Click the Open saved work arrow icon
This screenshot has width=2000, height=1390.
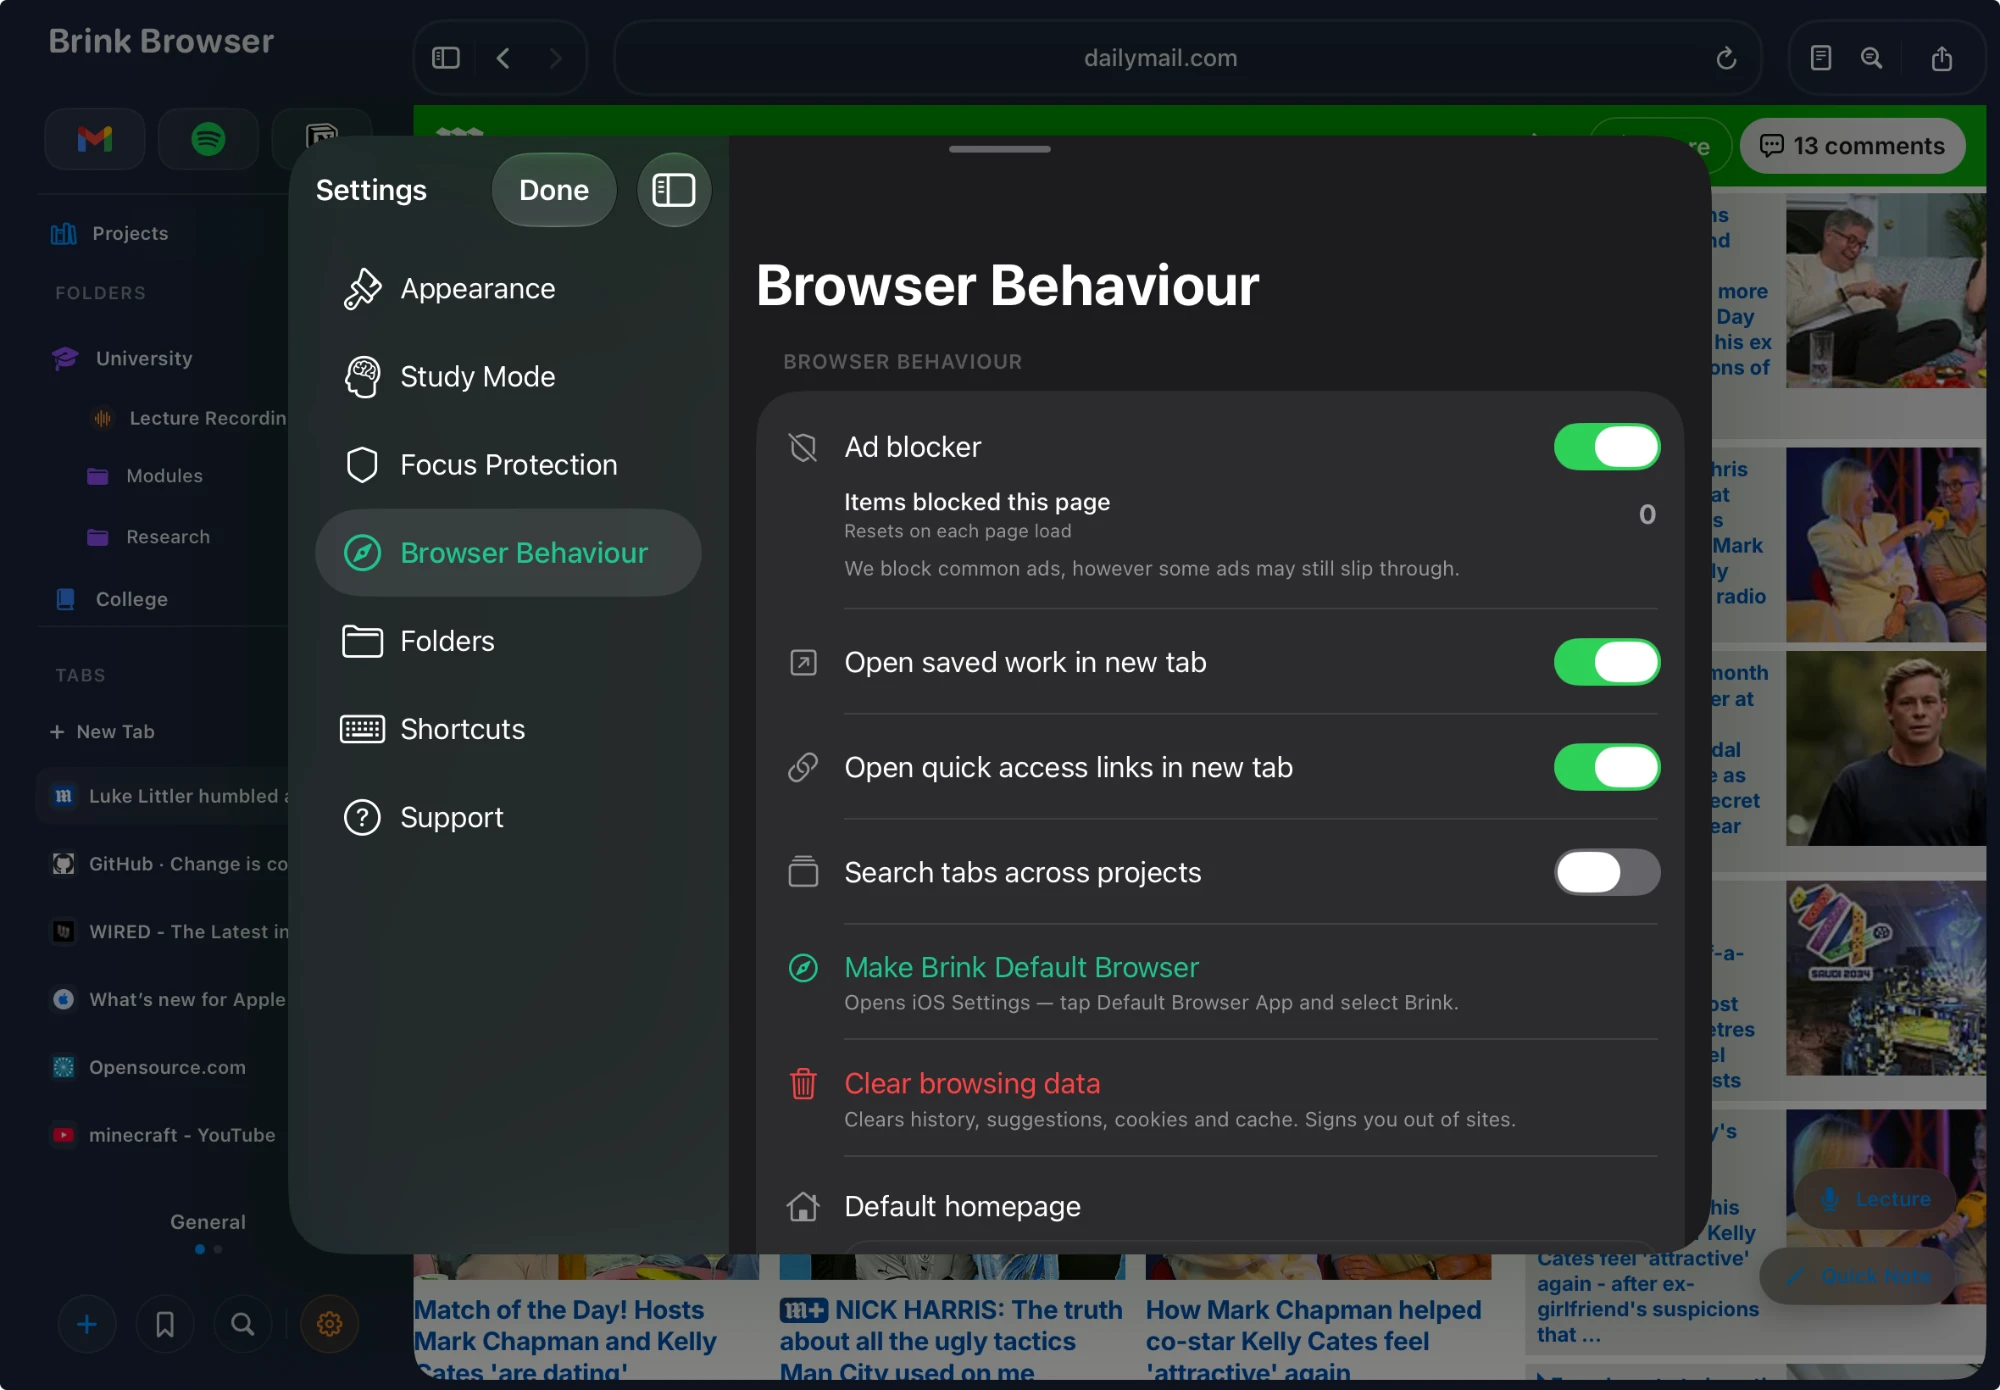coord(803,662)
